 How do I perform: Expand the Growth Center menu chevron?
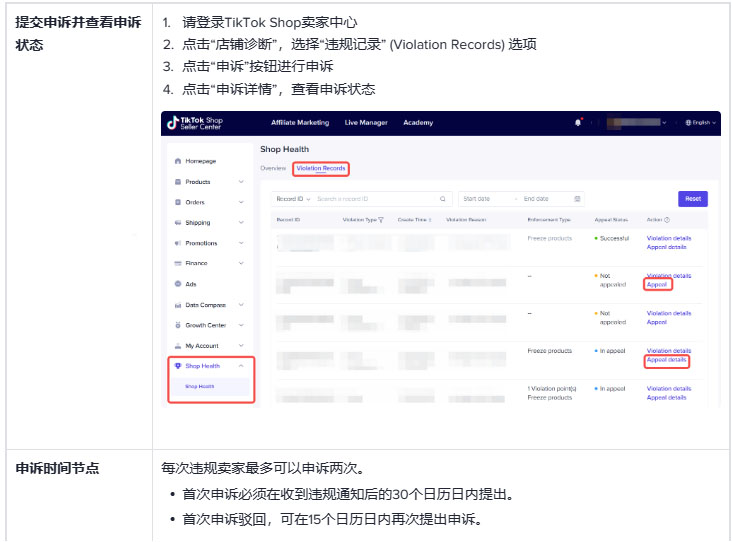pos(241,325)
